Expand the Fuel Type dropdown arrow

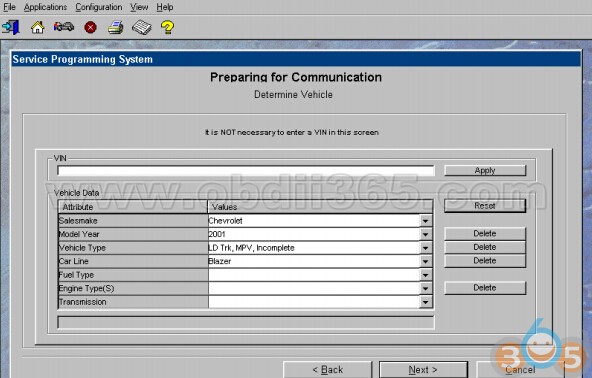[x=425, y=275]
